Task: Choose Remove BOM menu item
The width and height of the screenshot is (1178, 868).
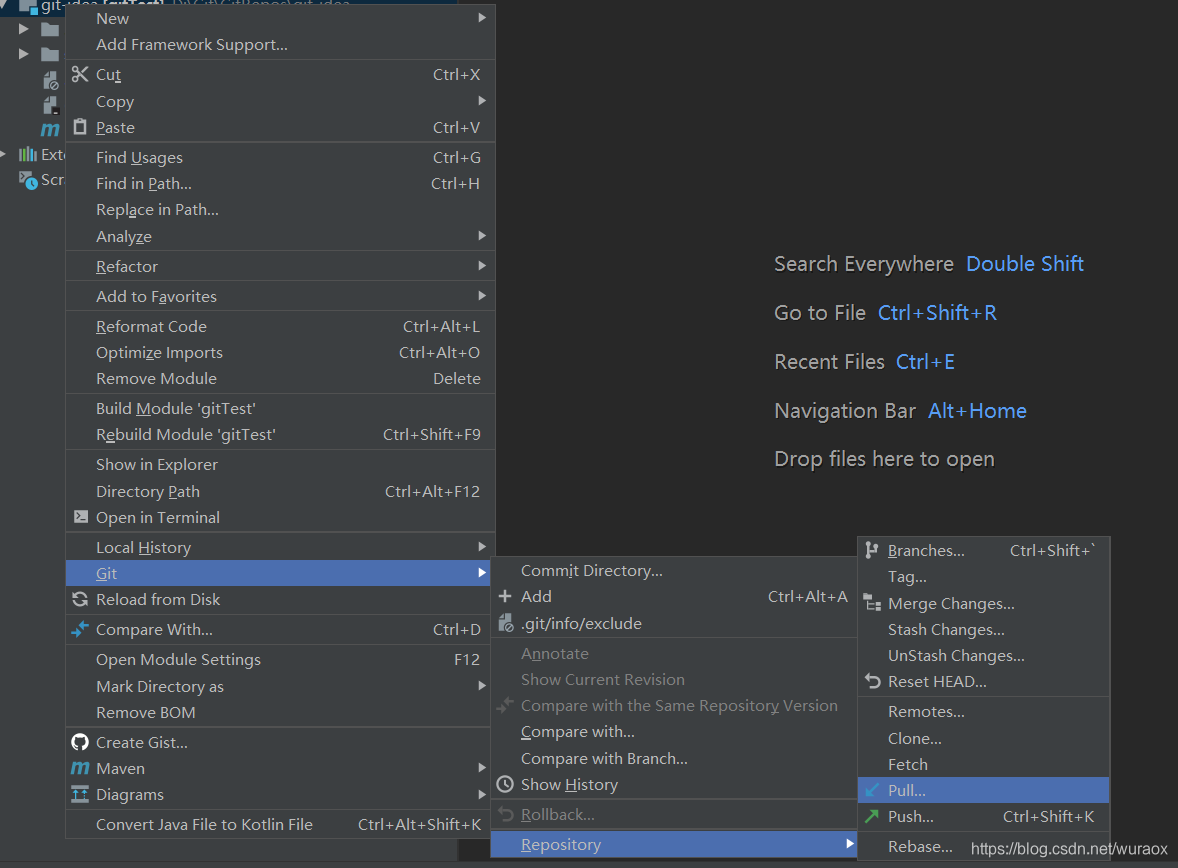Action: pyautogui.click(x=278, y=712)
